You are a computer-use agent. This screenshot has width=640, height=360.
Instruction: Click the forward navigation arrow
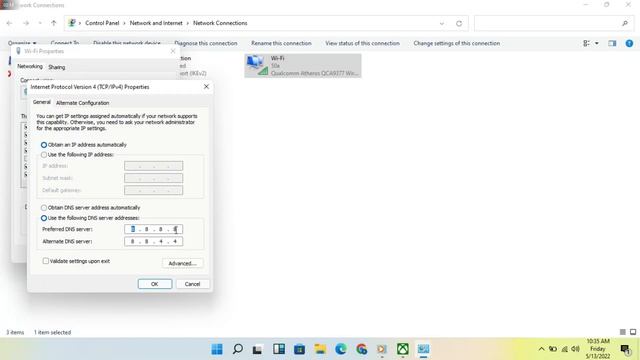pyautogui.click(x=26, y=23)
